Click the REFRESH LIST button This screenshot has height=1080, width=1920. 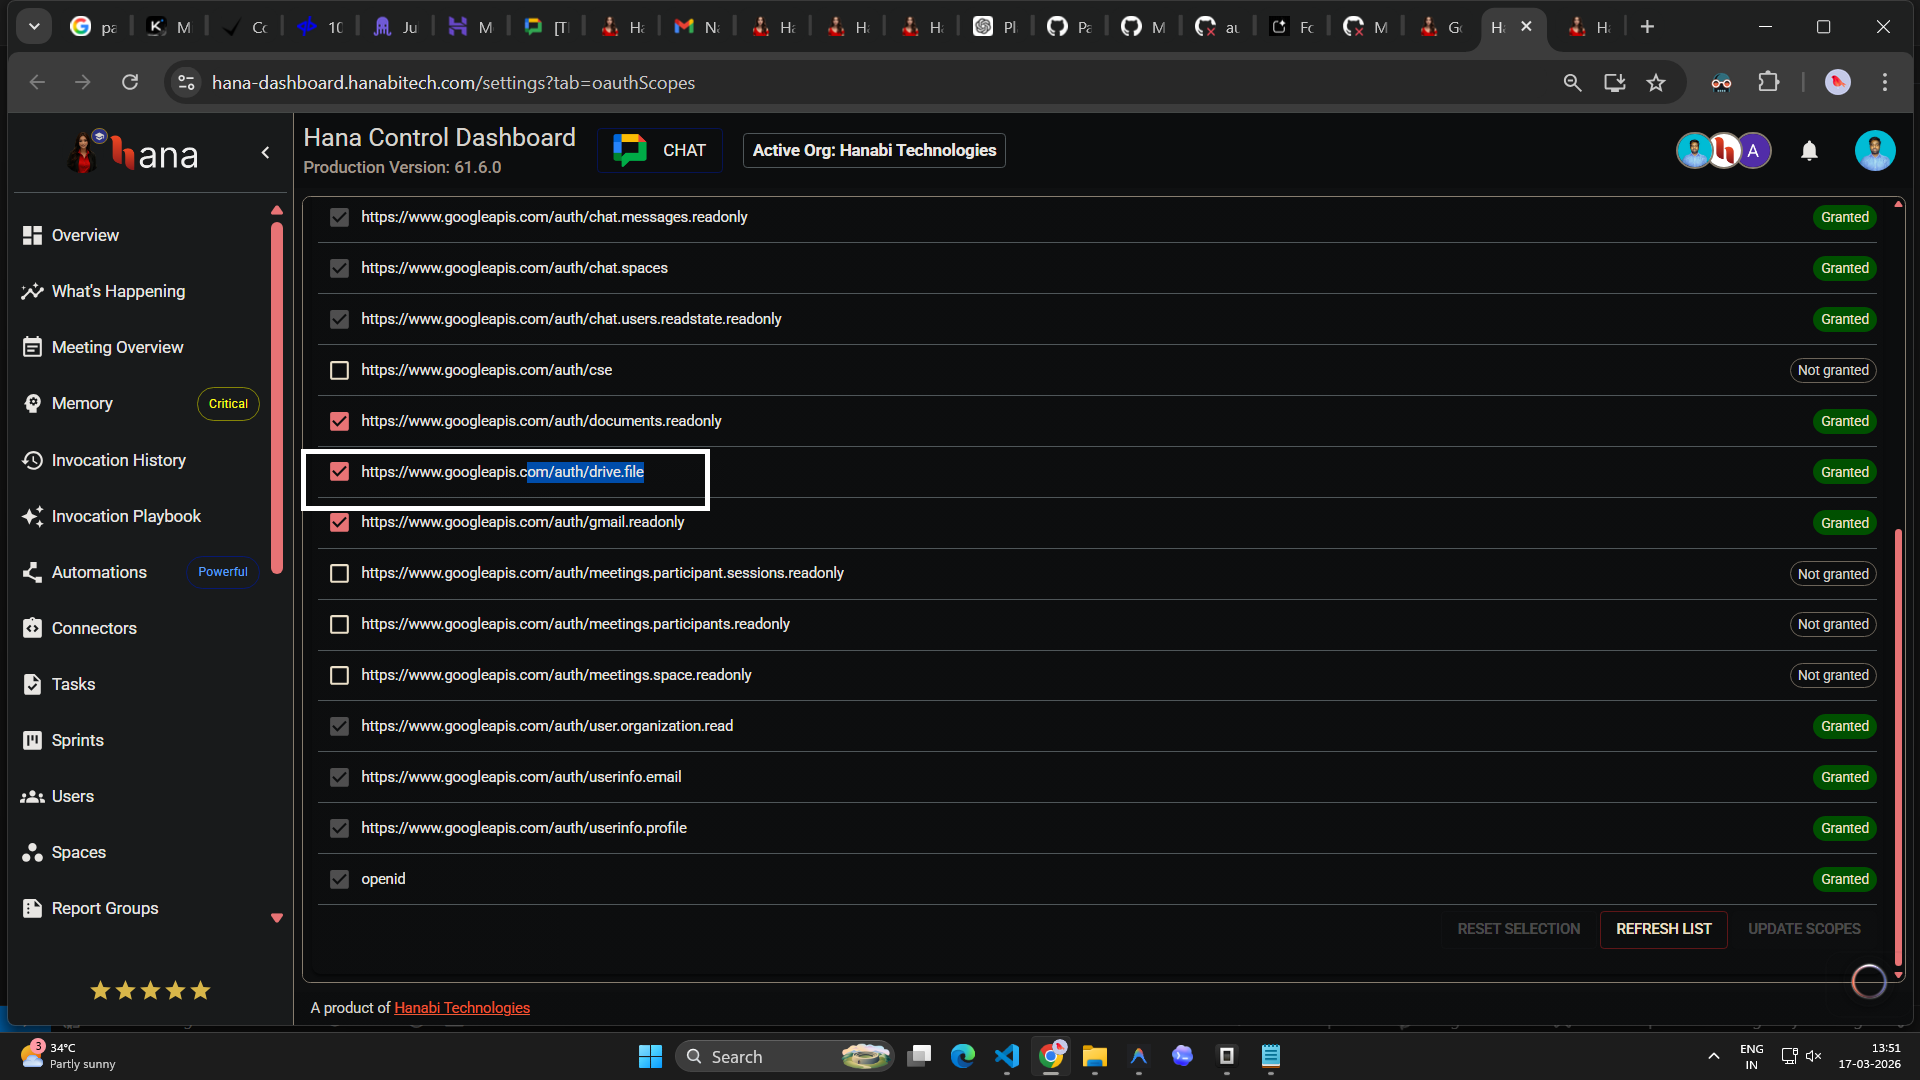pos(1663,928)
